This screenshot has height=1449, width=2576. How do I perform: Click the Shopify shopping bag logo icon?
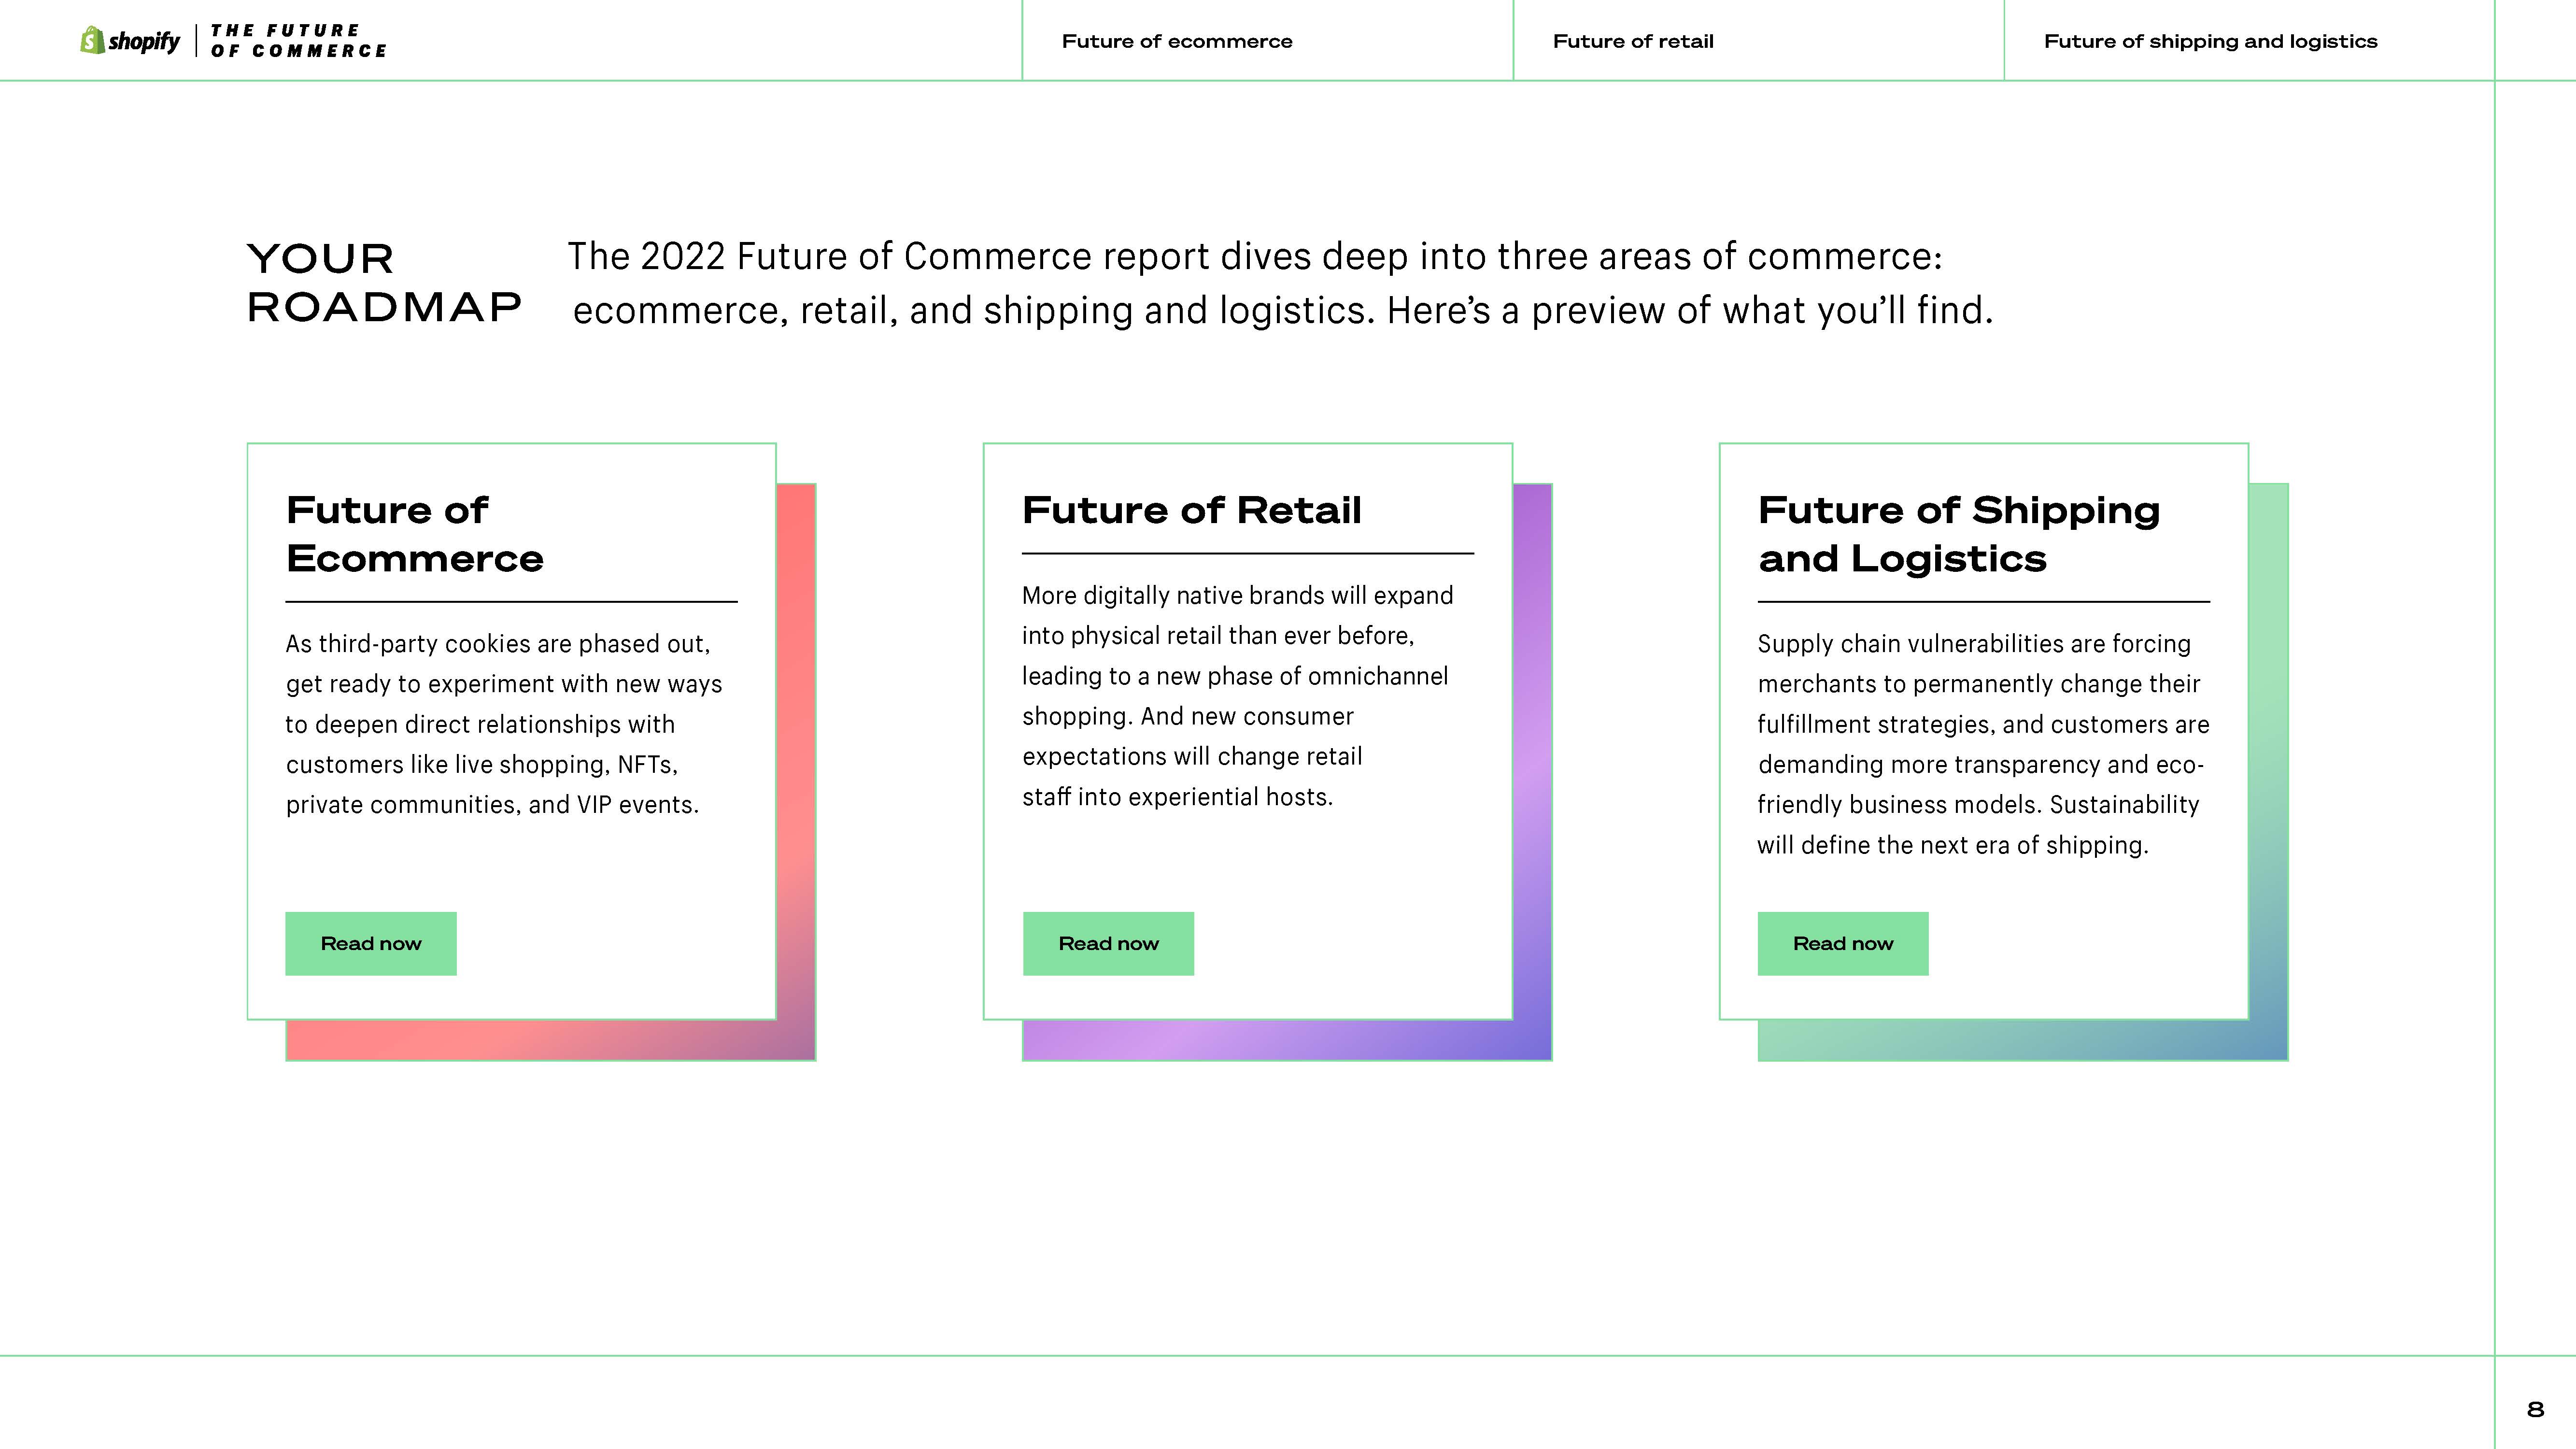92,40
